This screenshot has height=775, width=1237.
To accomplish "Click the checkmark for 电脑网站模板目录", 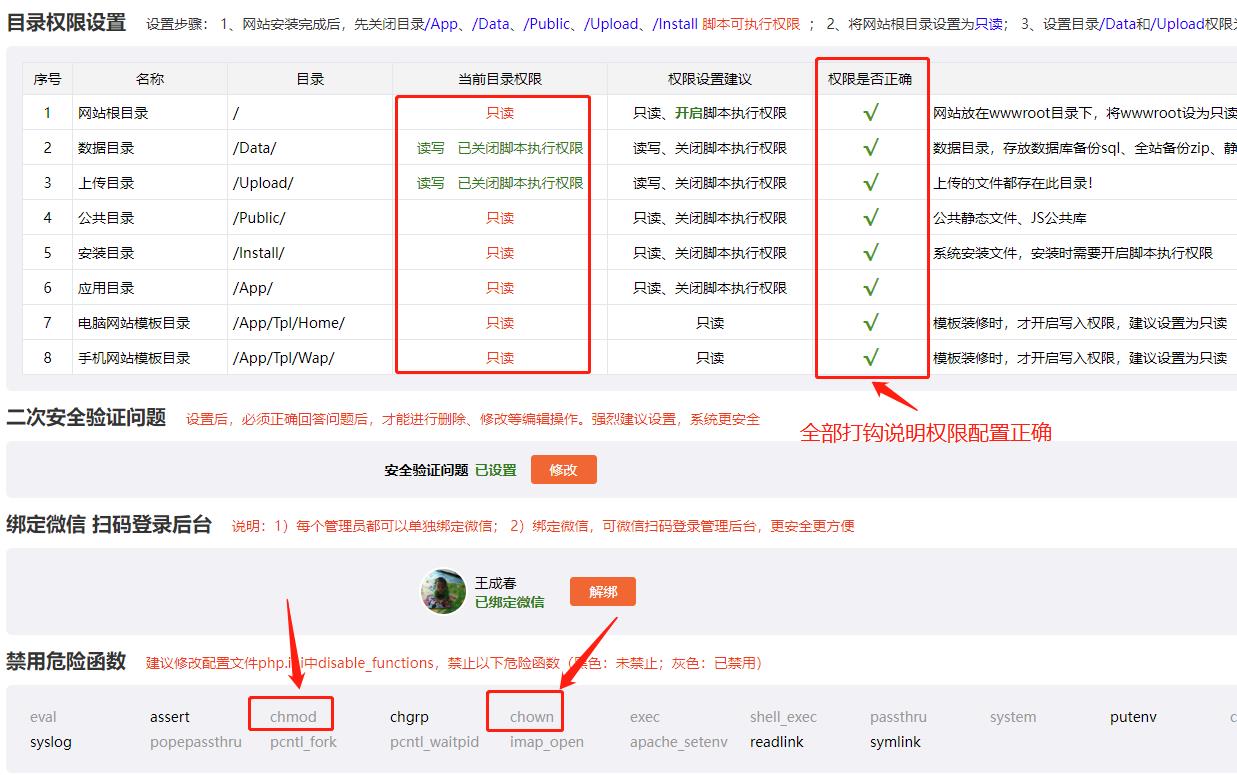I will (x=871, y=323).
